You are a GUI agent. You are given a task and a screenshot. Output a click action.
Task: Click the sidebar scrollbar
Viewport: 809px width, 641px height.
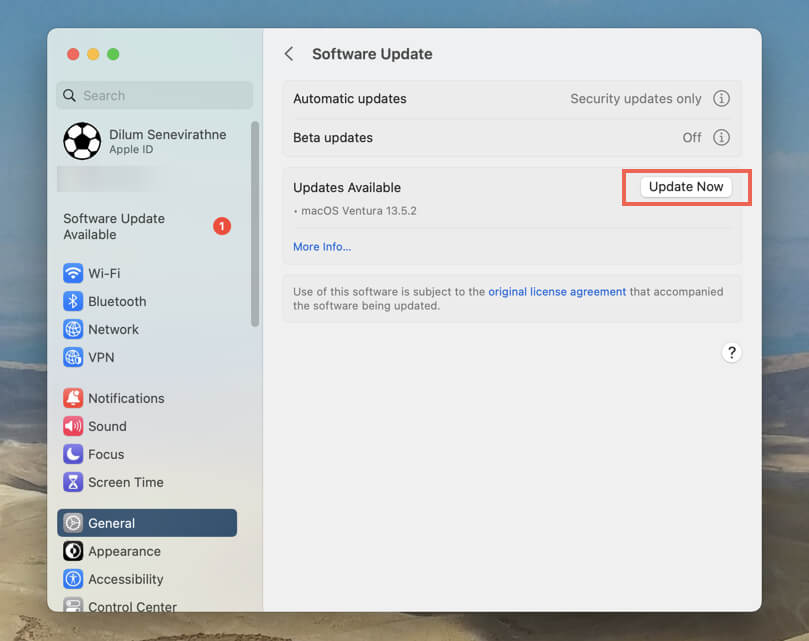pos(255,224)
